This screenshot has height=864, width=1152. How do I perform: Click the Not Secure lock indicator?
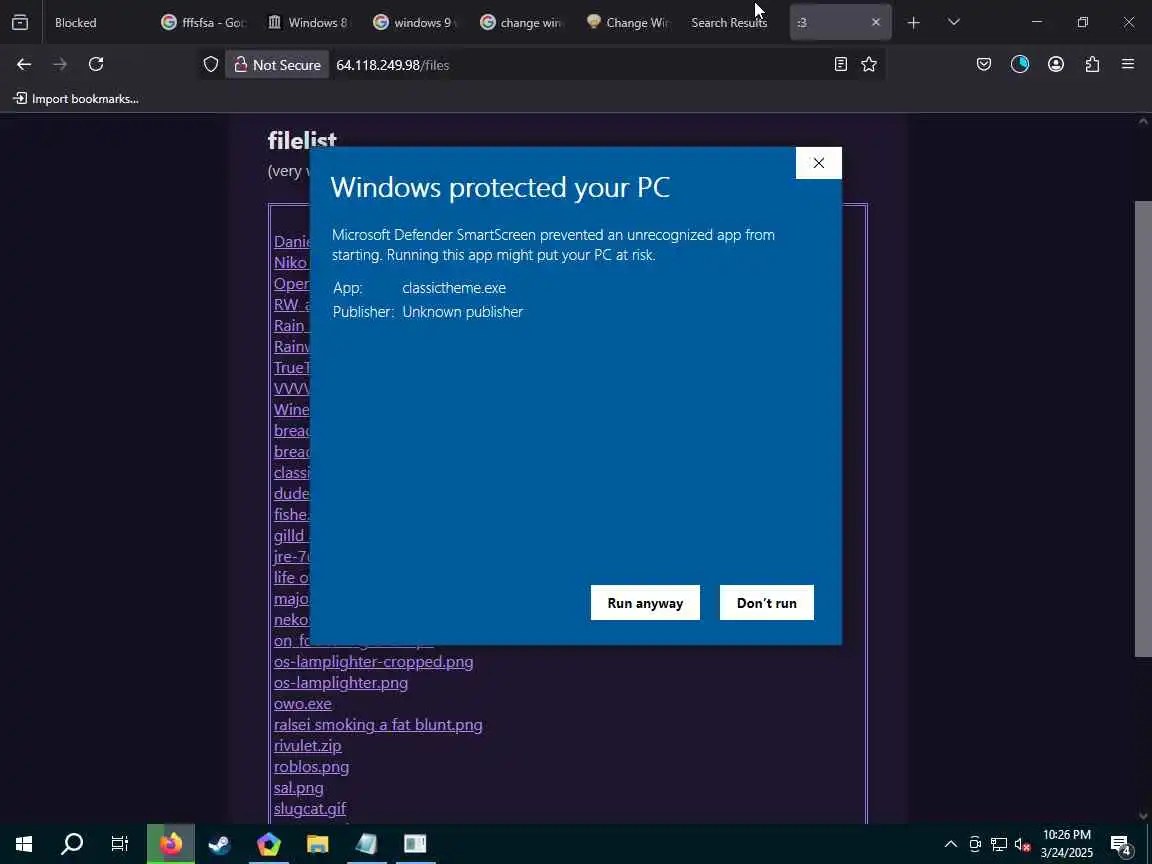click(277, 65)
